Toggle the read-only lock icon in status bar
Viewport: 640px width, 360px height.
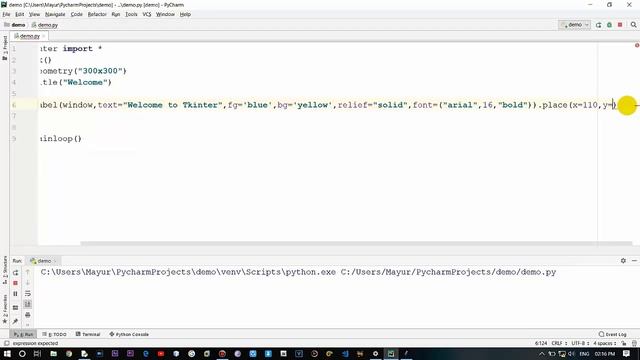tap(624, 343)
